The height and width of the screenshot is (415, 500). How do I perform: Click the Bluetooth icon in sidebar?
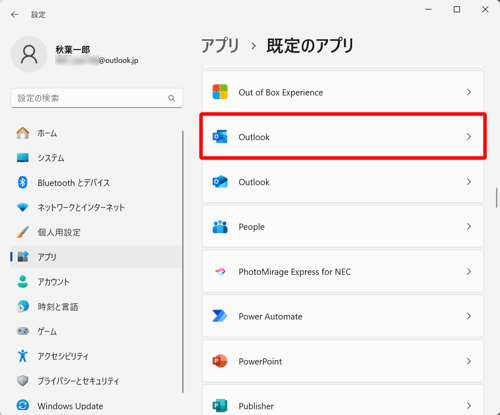pos(23,182)
